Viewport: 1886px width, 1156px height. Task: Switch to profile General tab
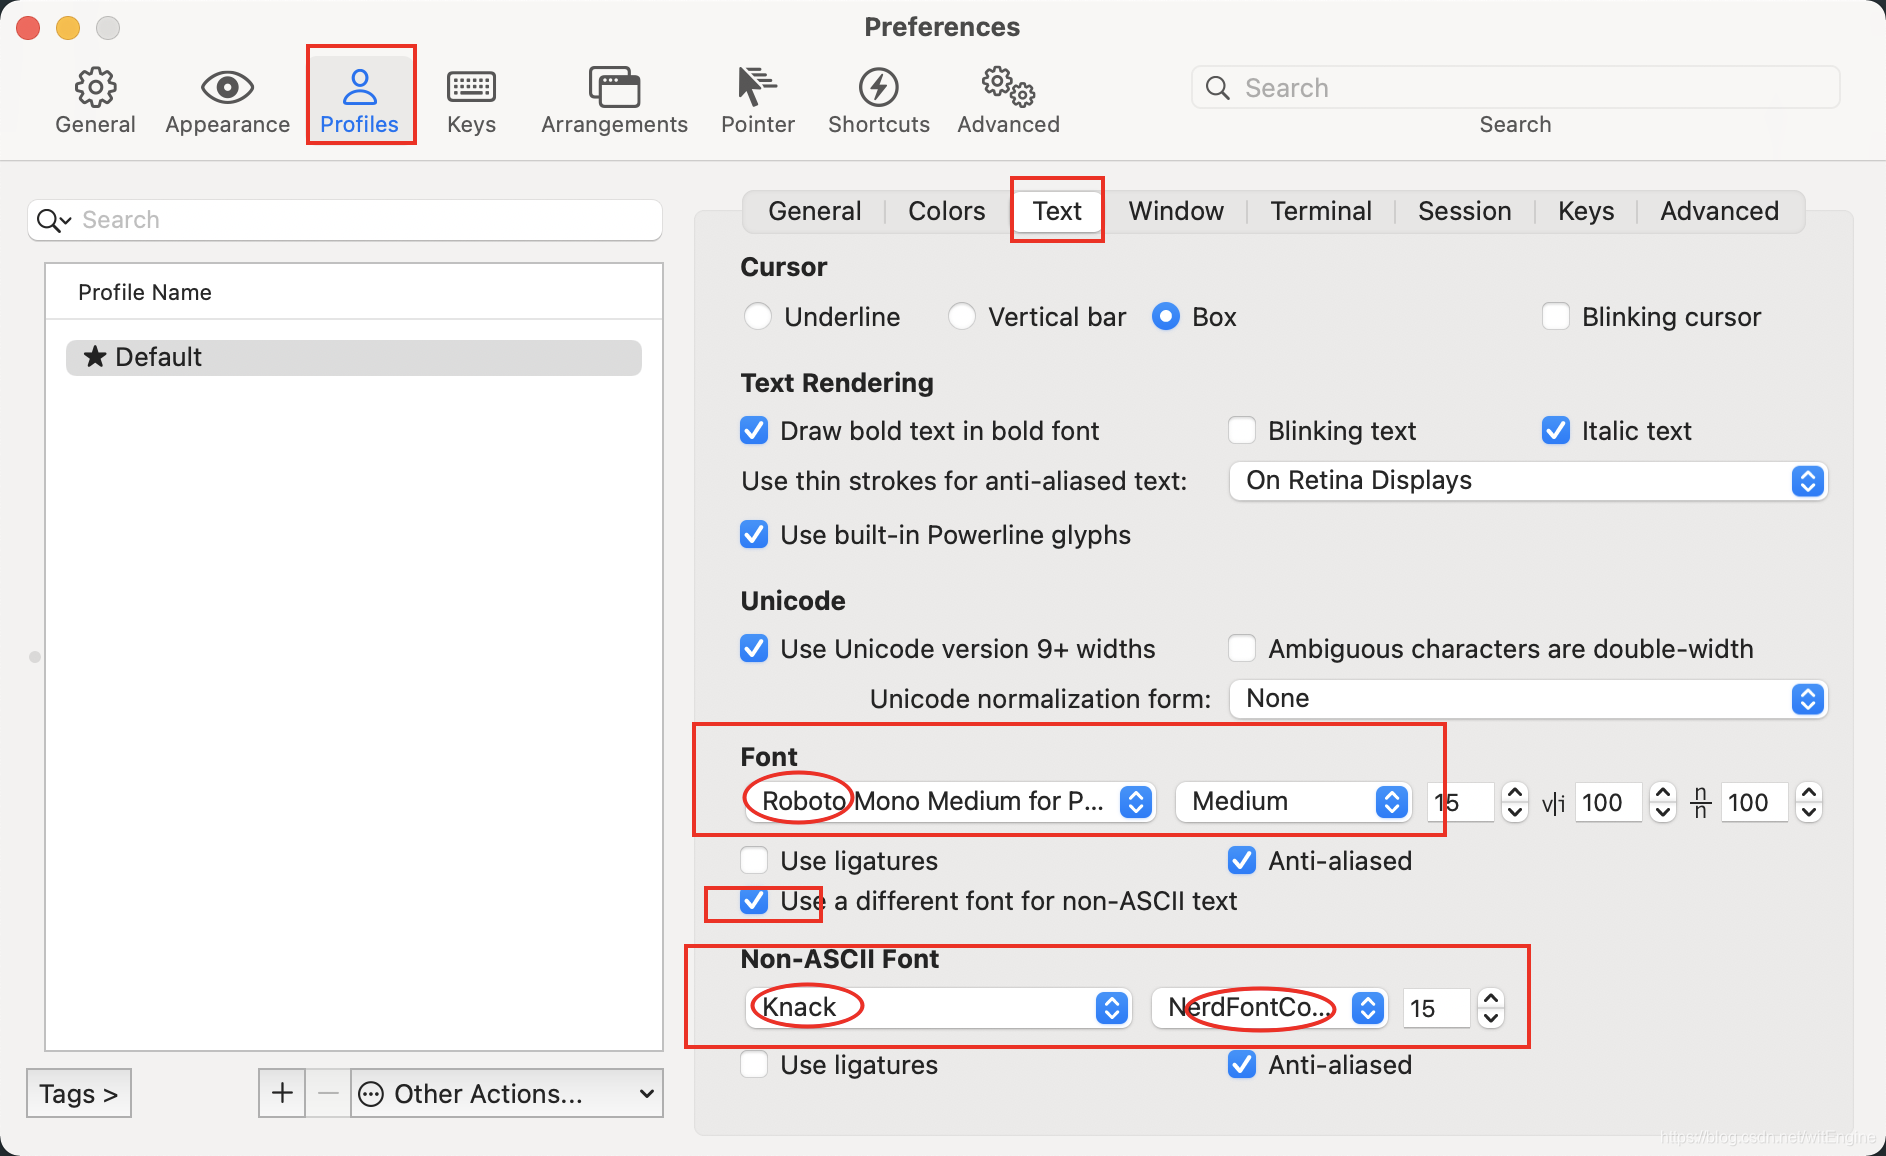pyautogui.click(x=814, y=212)
